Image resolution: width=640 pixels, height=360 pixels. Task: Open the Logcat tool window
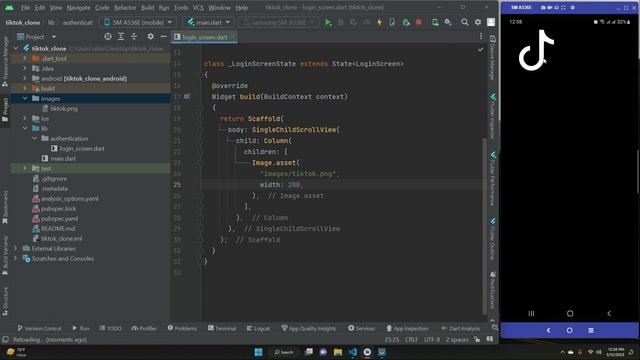click(x=258, y=328)
